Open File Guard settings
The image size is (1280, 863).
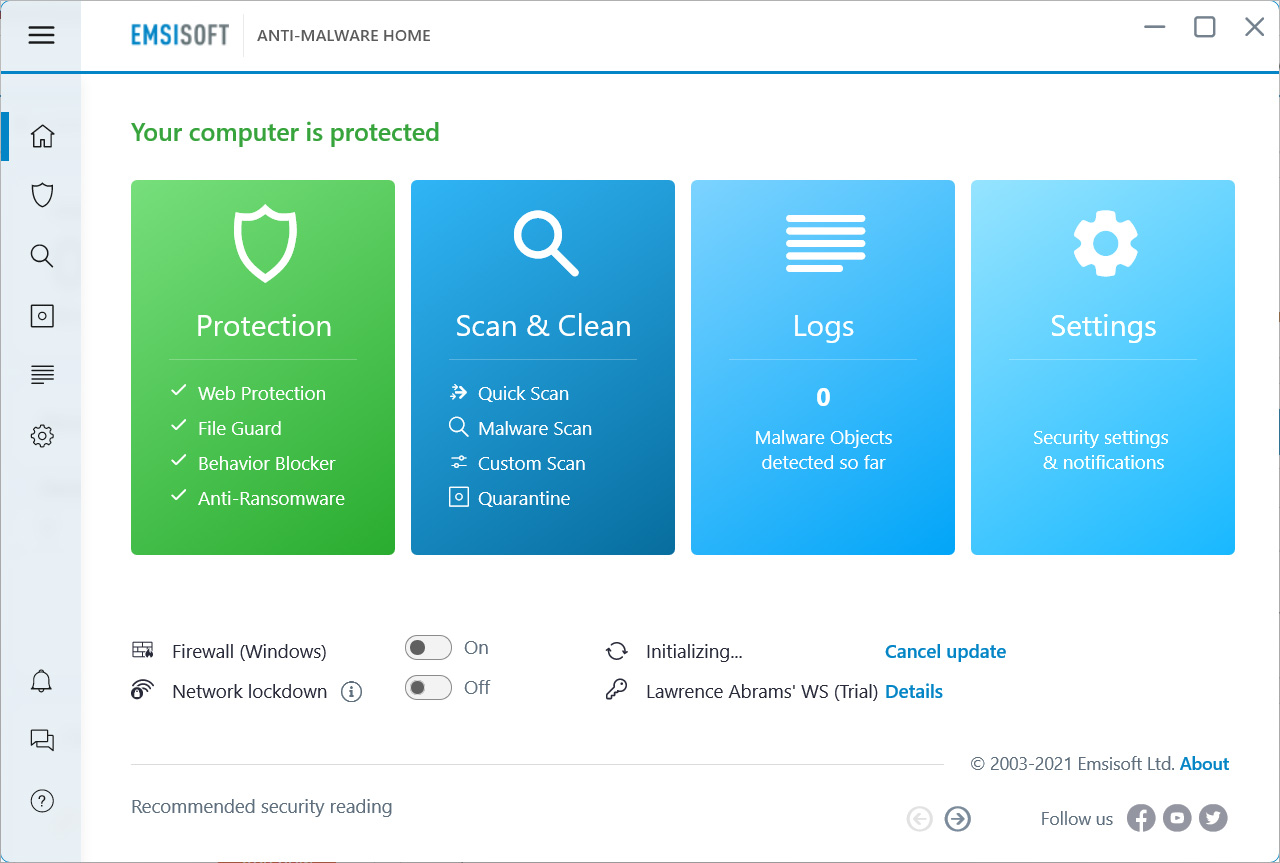[240, 428]
